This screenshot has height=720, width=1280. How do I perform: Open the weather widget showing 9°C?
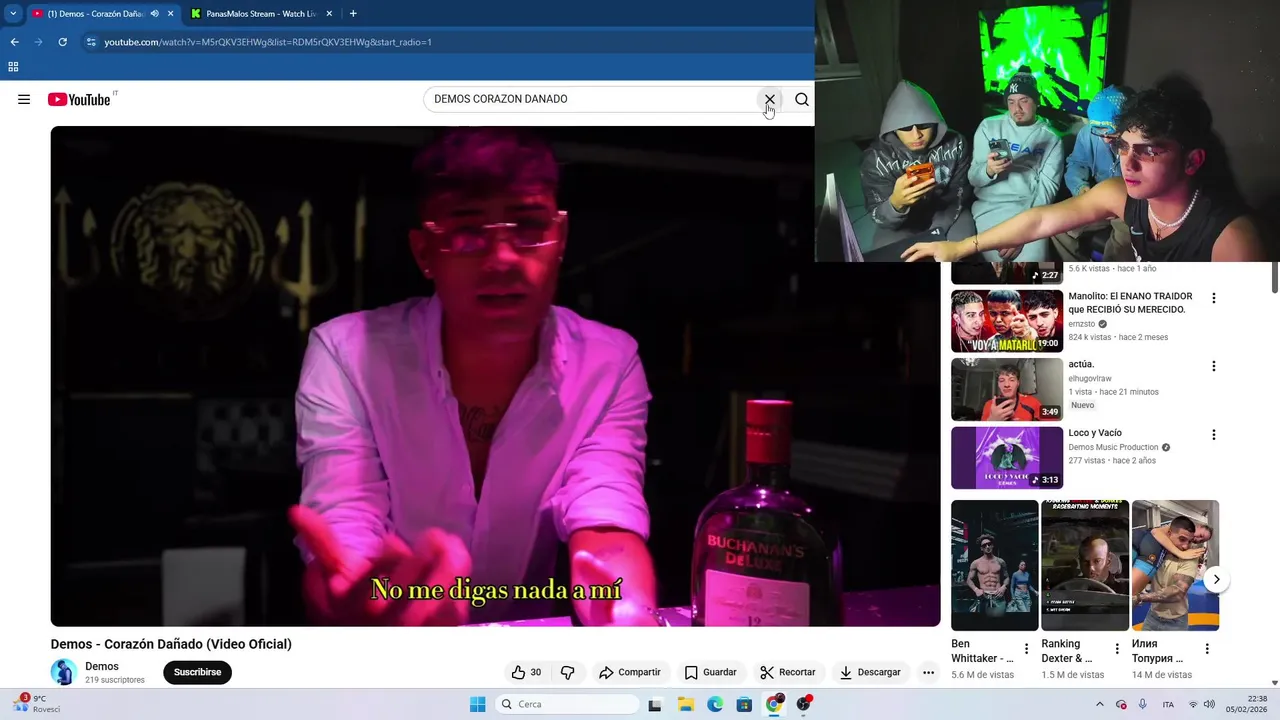click(38, 704)
